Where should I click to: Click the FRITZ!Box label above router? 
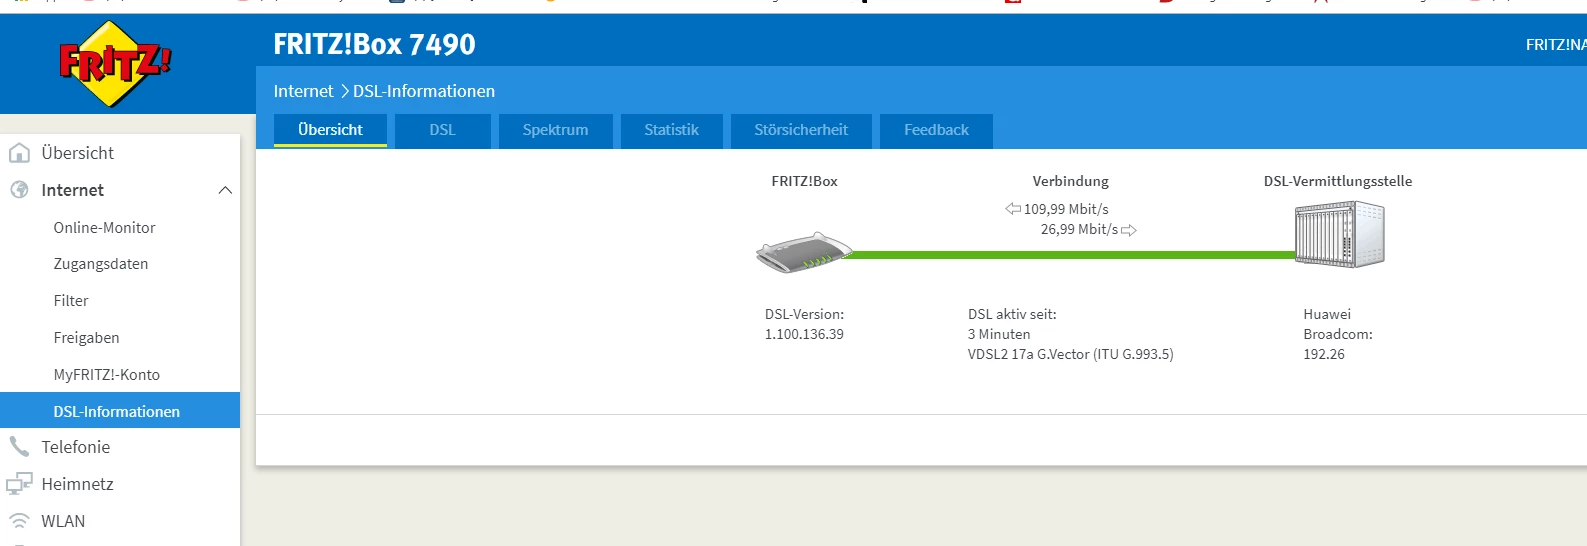point(804,181)
